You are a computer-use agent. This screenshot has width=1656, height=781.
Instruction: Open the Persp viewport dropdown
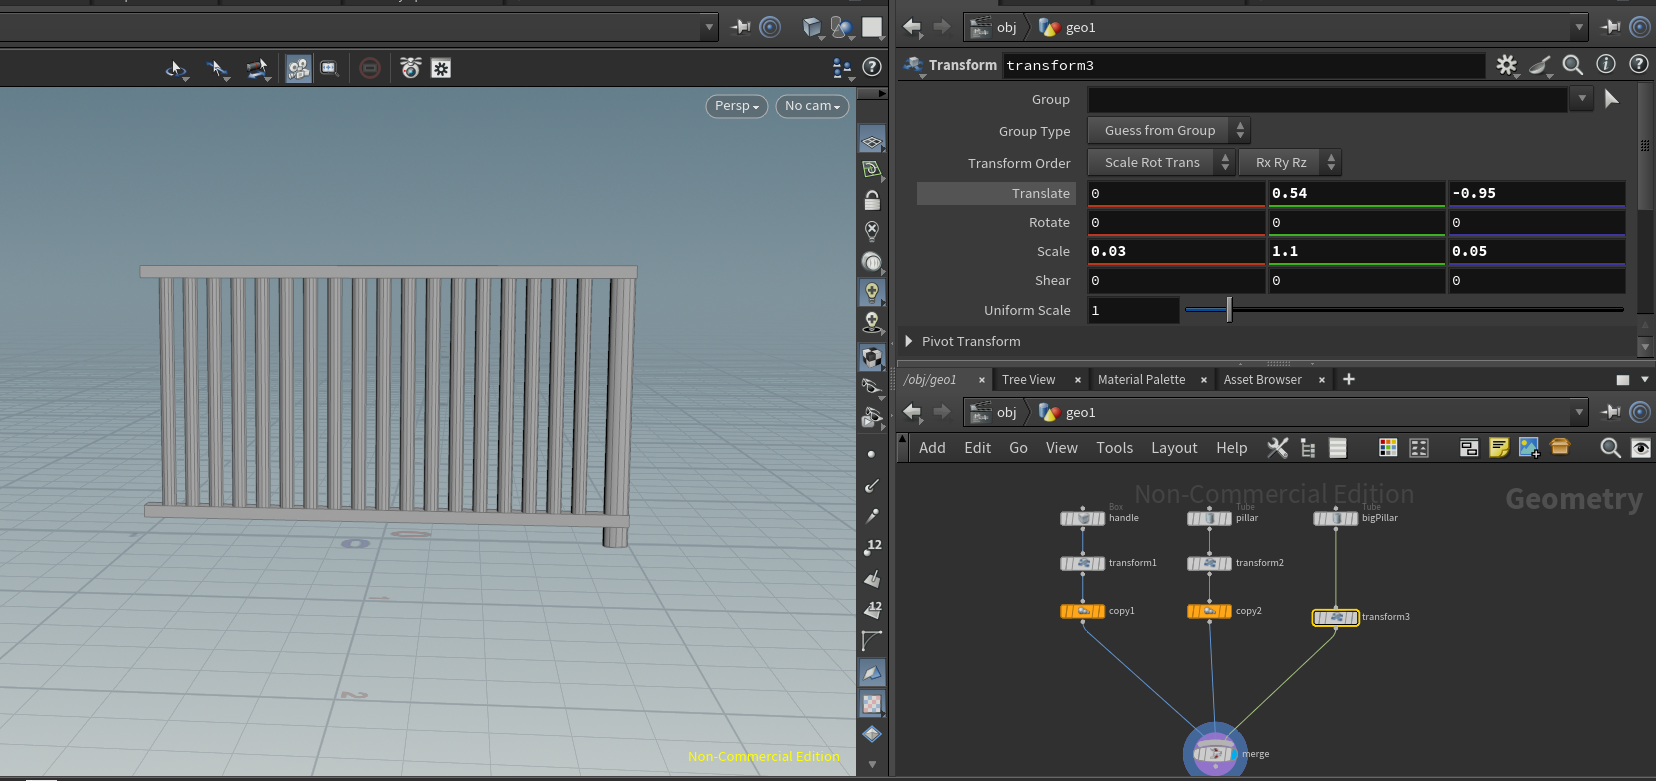[x=737, y=106]
